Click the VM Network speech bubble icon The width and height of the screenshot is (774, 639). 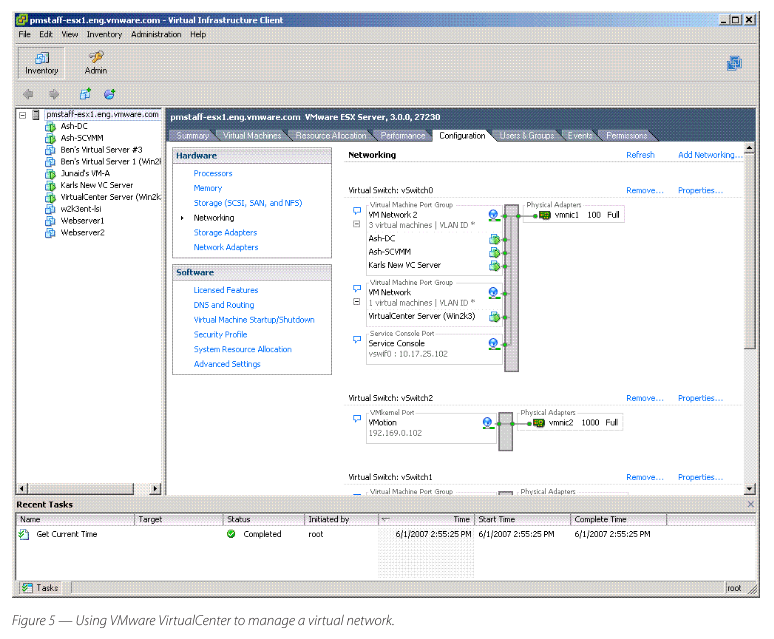coord(357,289)
